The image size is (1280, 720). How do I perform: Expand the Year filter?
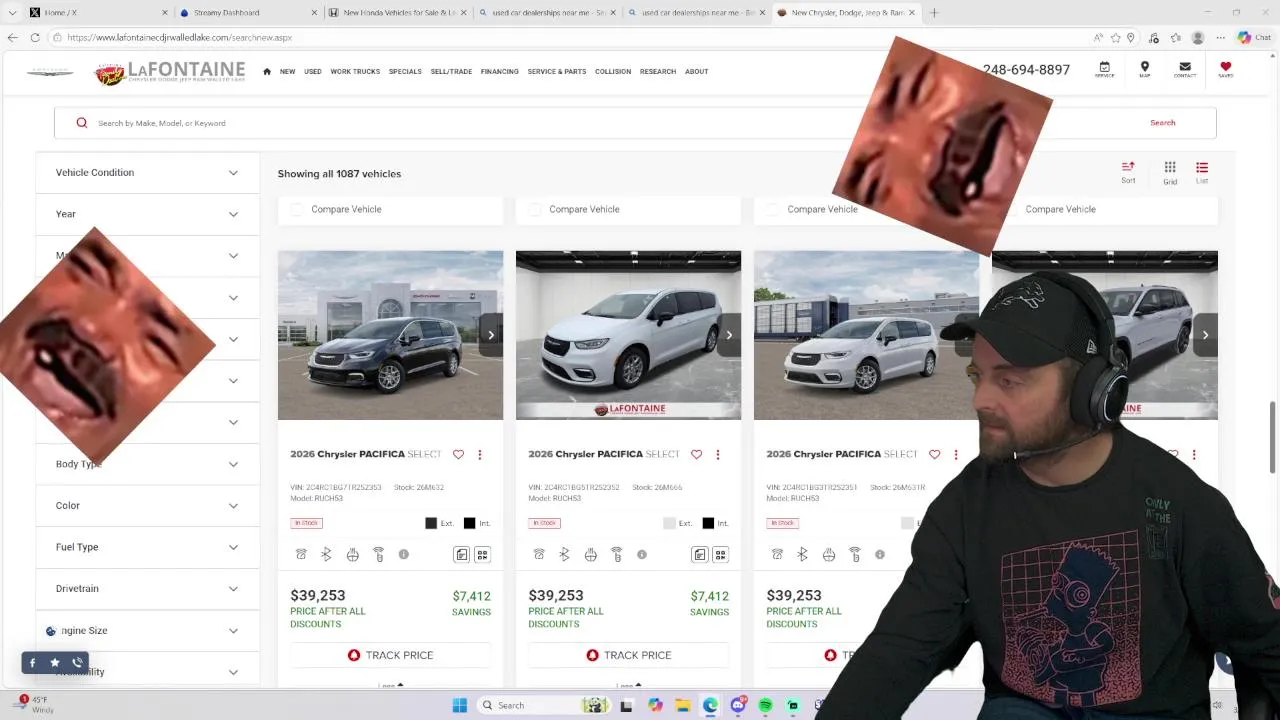[147, 214]
